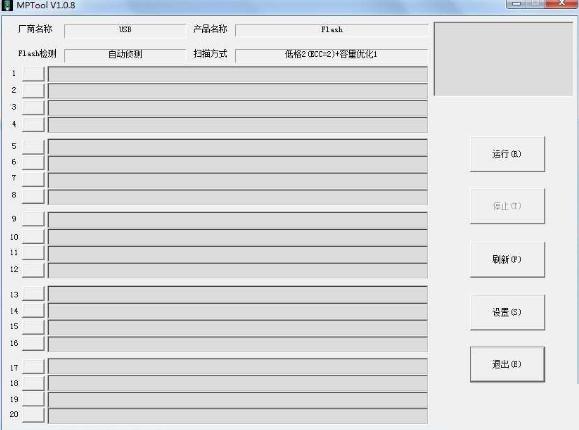579x430 pixels.
Task: Click the 产品名称 field showing Flash
Action: tap(331, 31)
